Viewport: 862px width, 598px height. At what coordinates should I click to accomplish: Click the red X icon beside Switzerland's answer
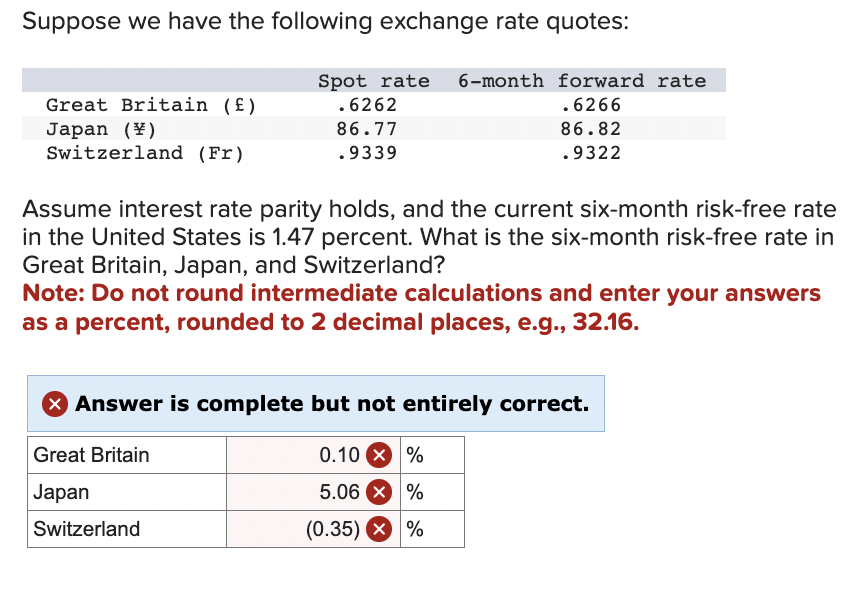point(379,529)
